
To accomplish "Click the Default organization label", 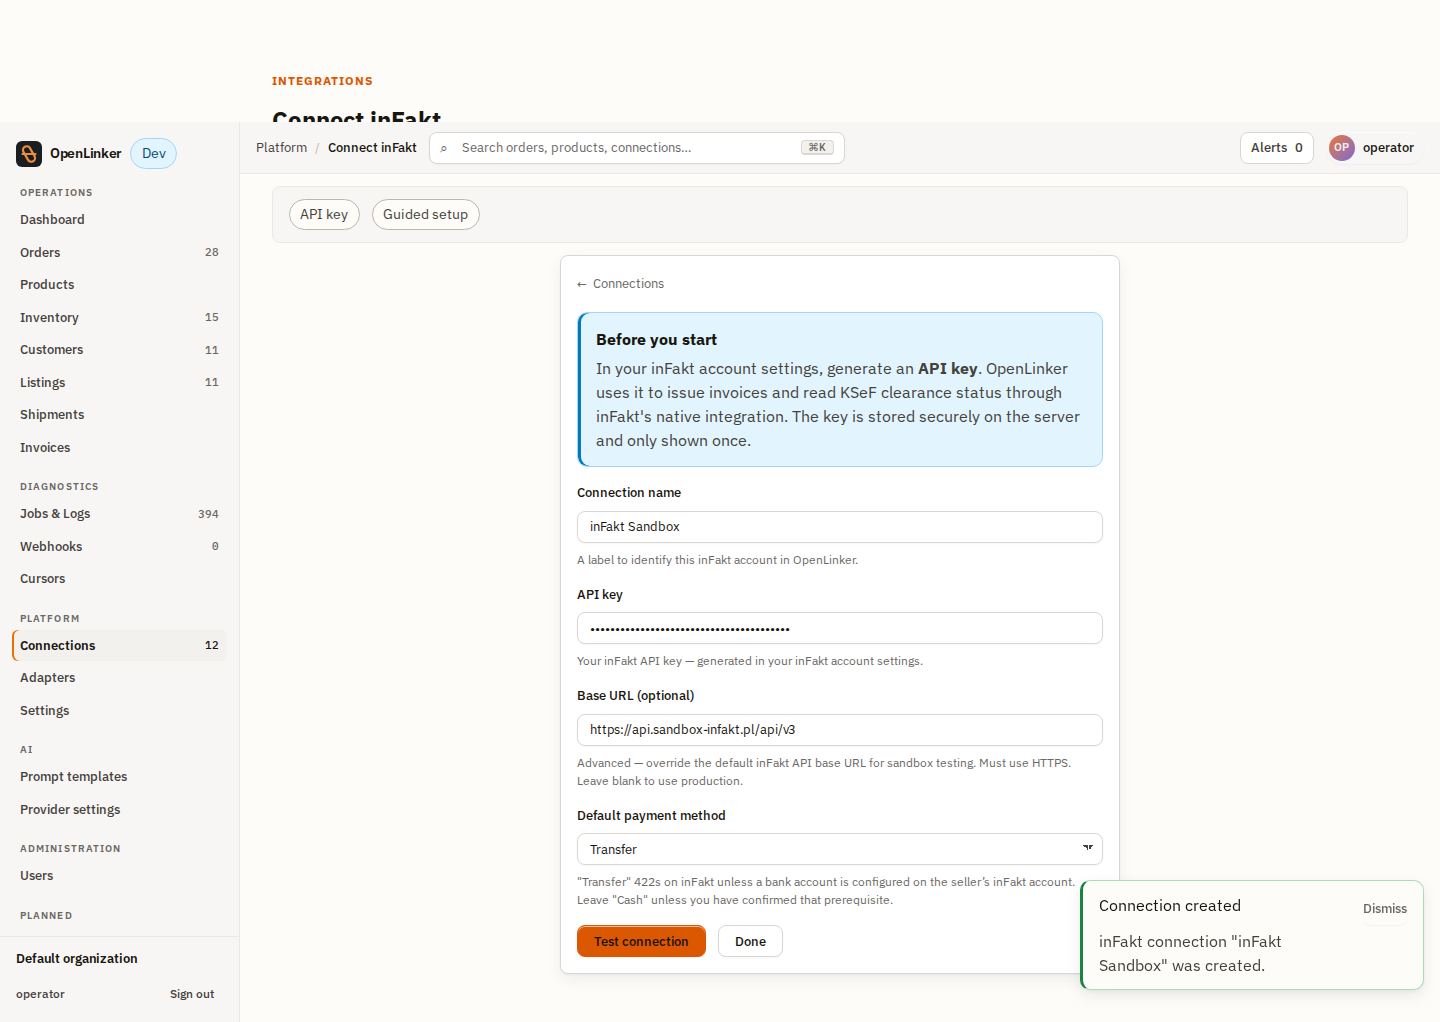I will coord(77,958).
